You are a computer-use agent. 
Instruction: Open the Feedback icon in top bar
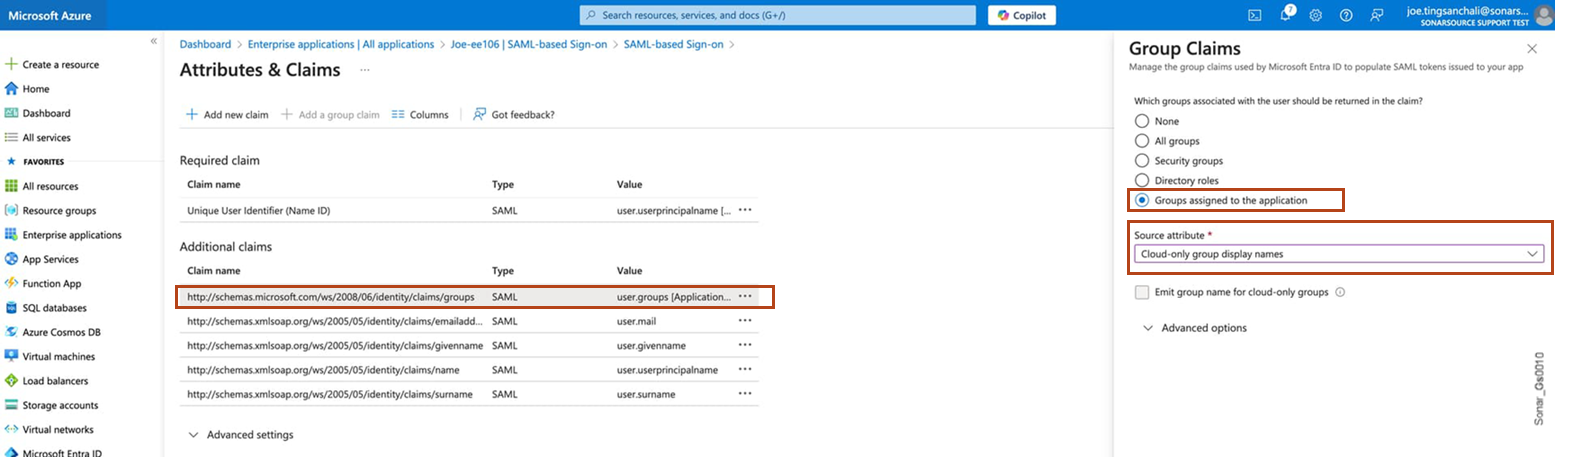1377,15
